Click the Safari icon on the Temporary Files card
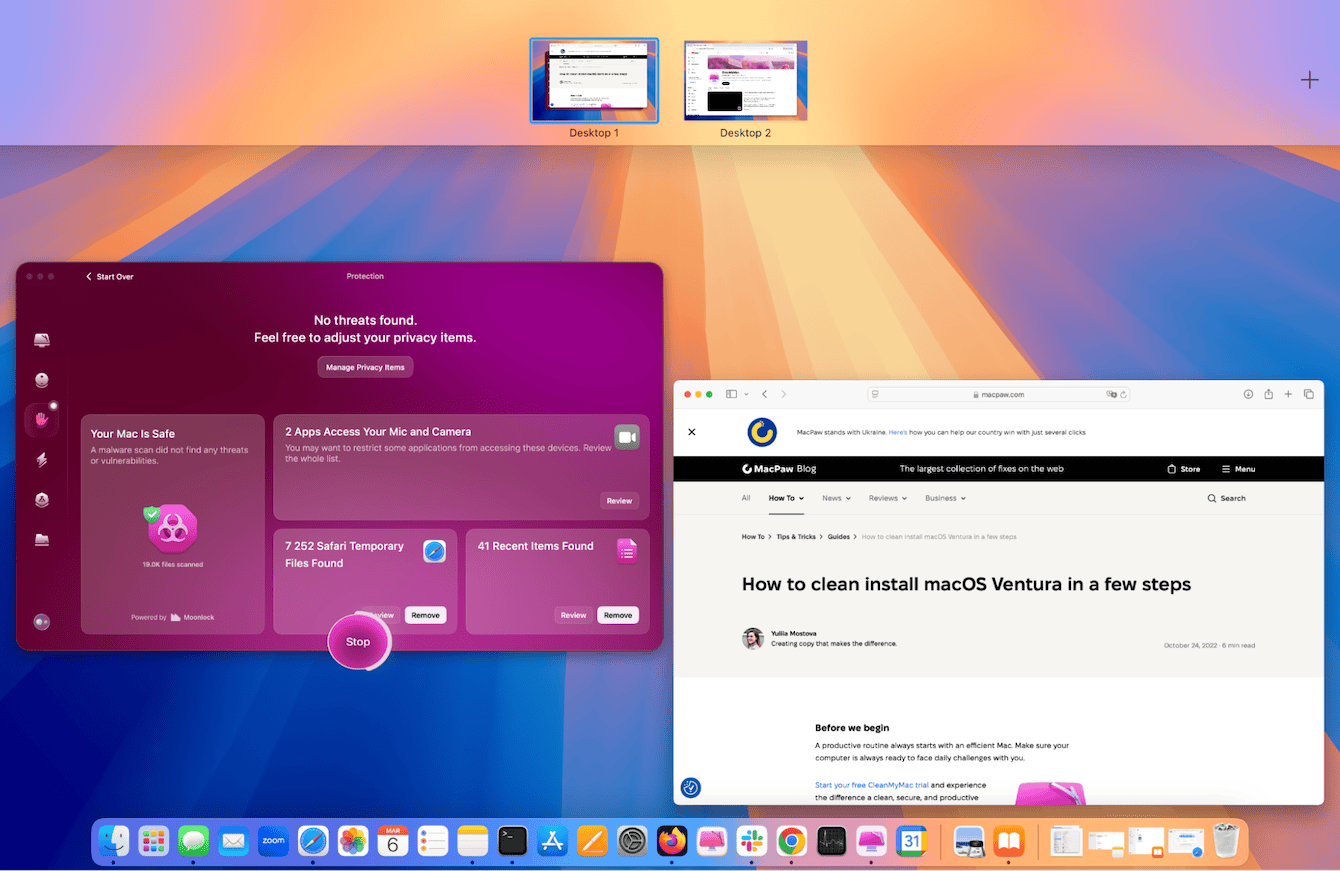 tap(434, 550)
